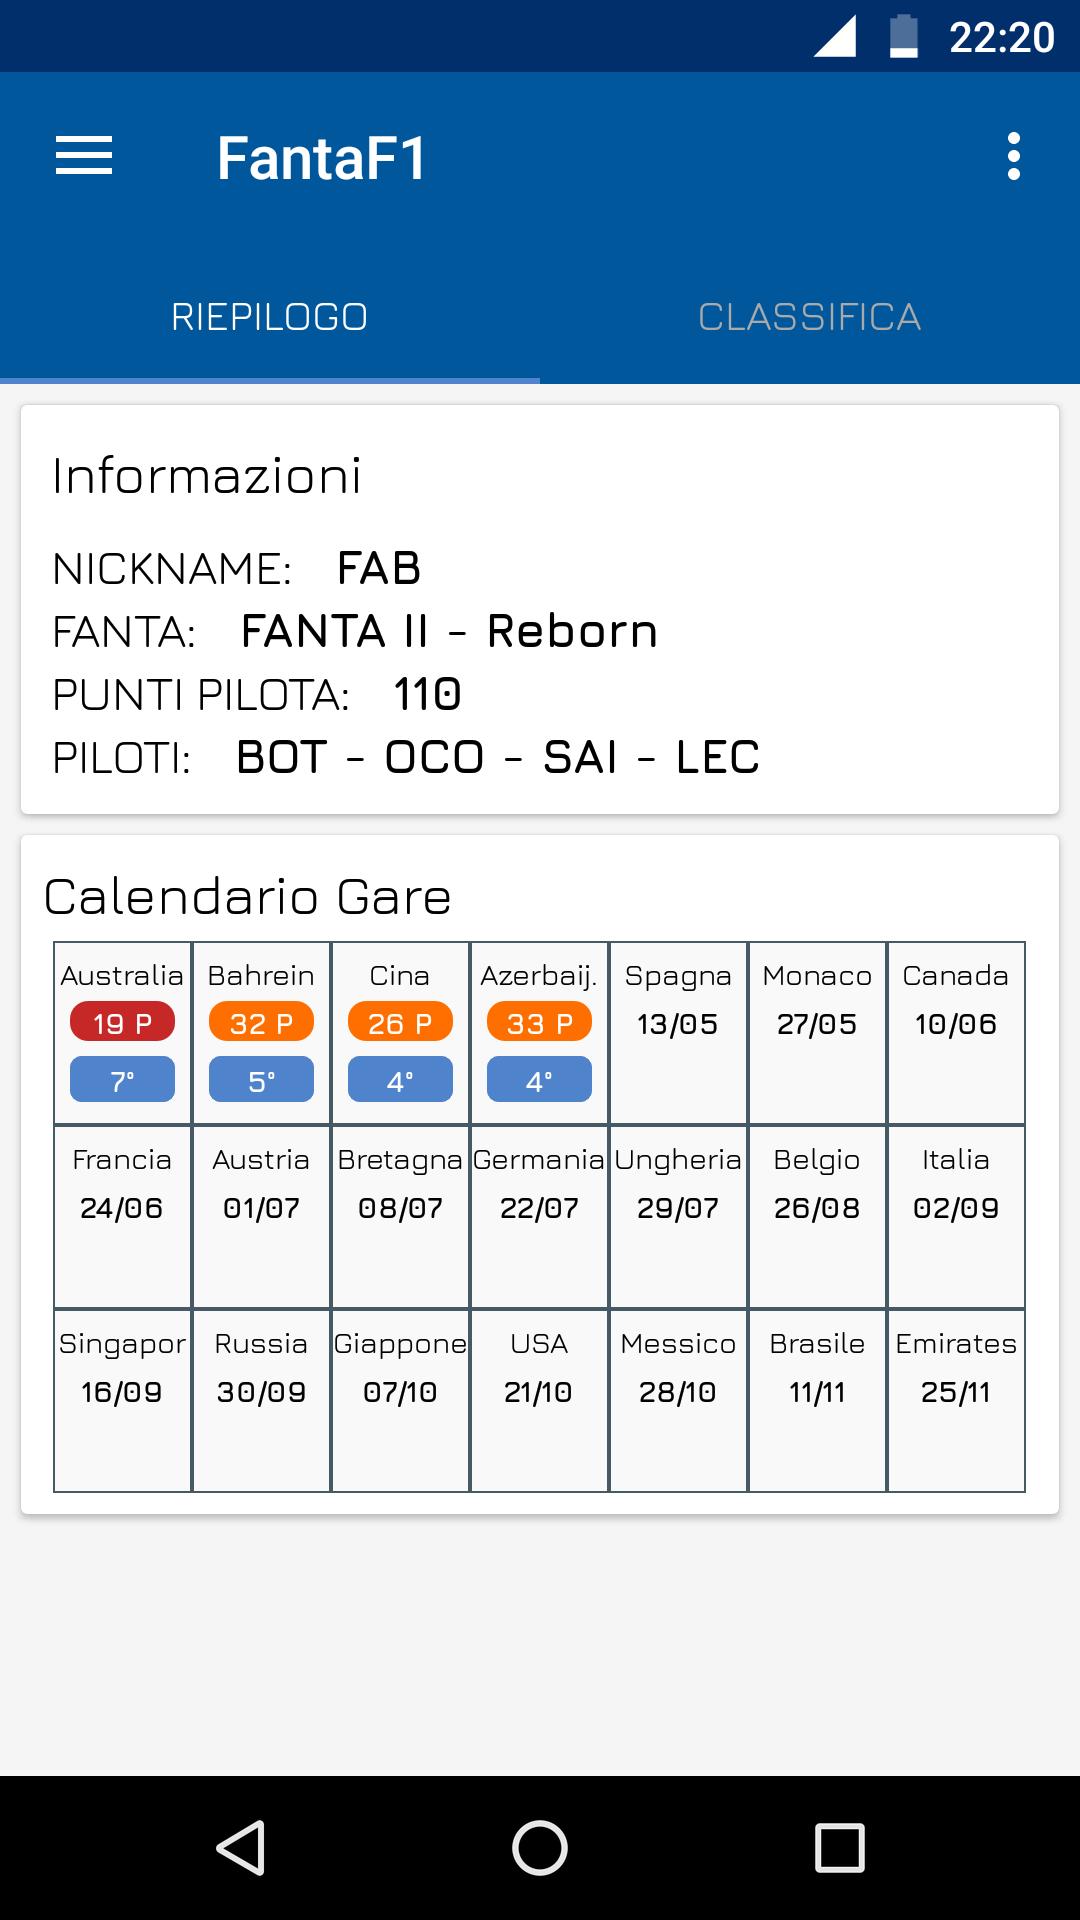Tap the Android back navigation arrow

pyautogui.click(x=243, y=1848)
